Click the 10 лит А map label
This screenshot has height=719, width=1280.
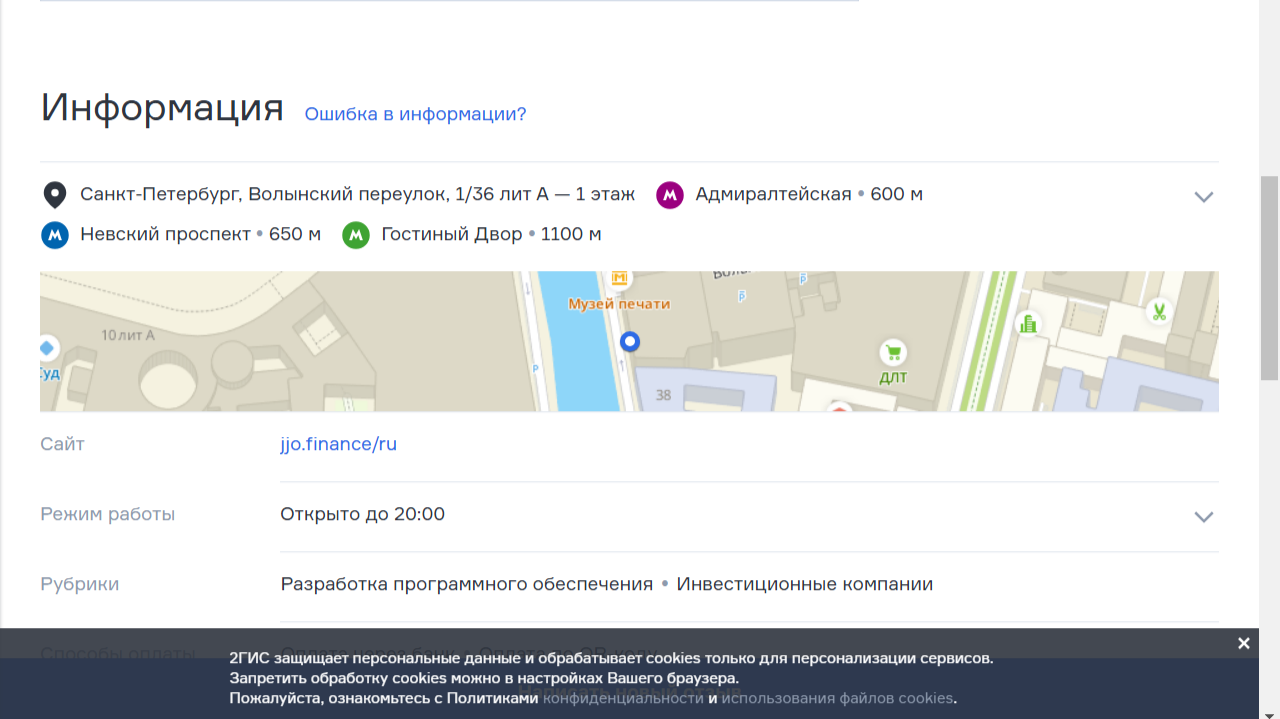tap(128, 335)
